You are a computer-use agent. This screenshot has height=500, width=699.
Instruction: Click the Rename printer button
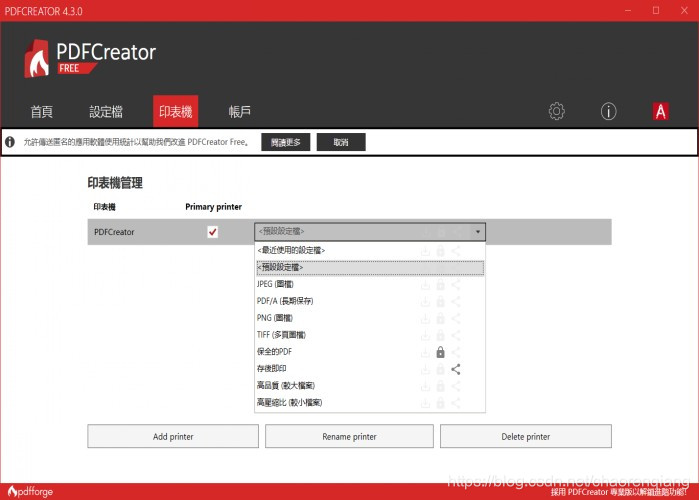(349, 436)
